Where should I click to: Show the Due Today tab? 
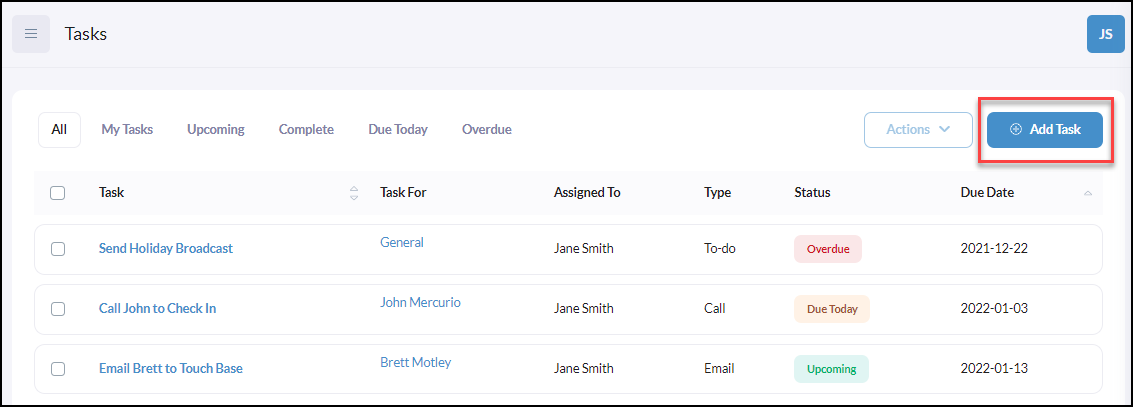point(398,130)
